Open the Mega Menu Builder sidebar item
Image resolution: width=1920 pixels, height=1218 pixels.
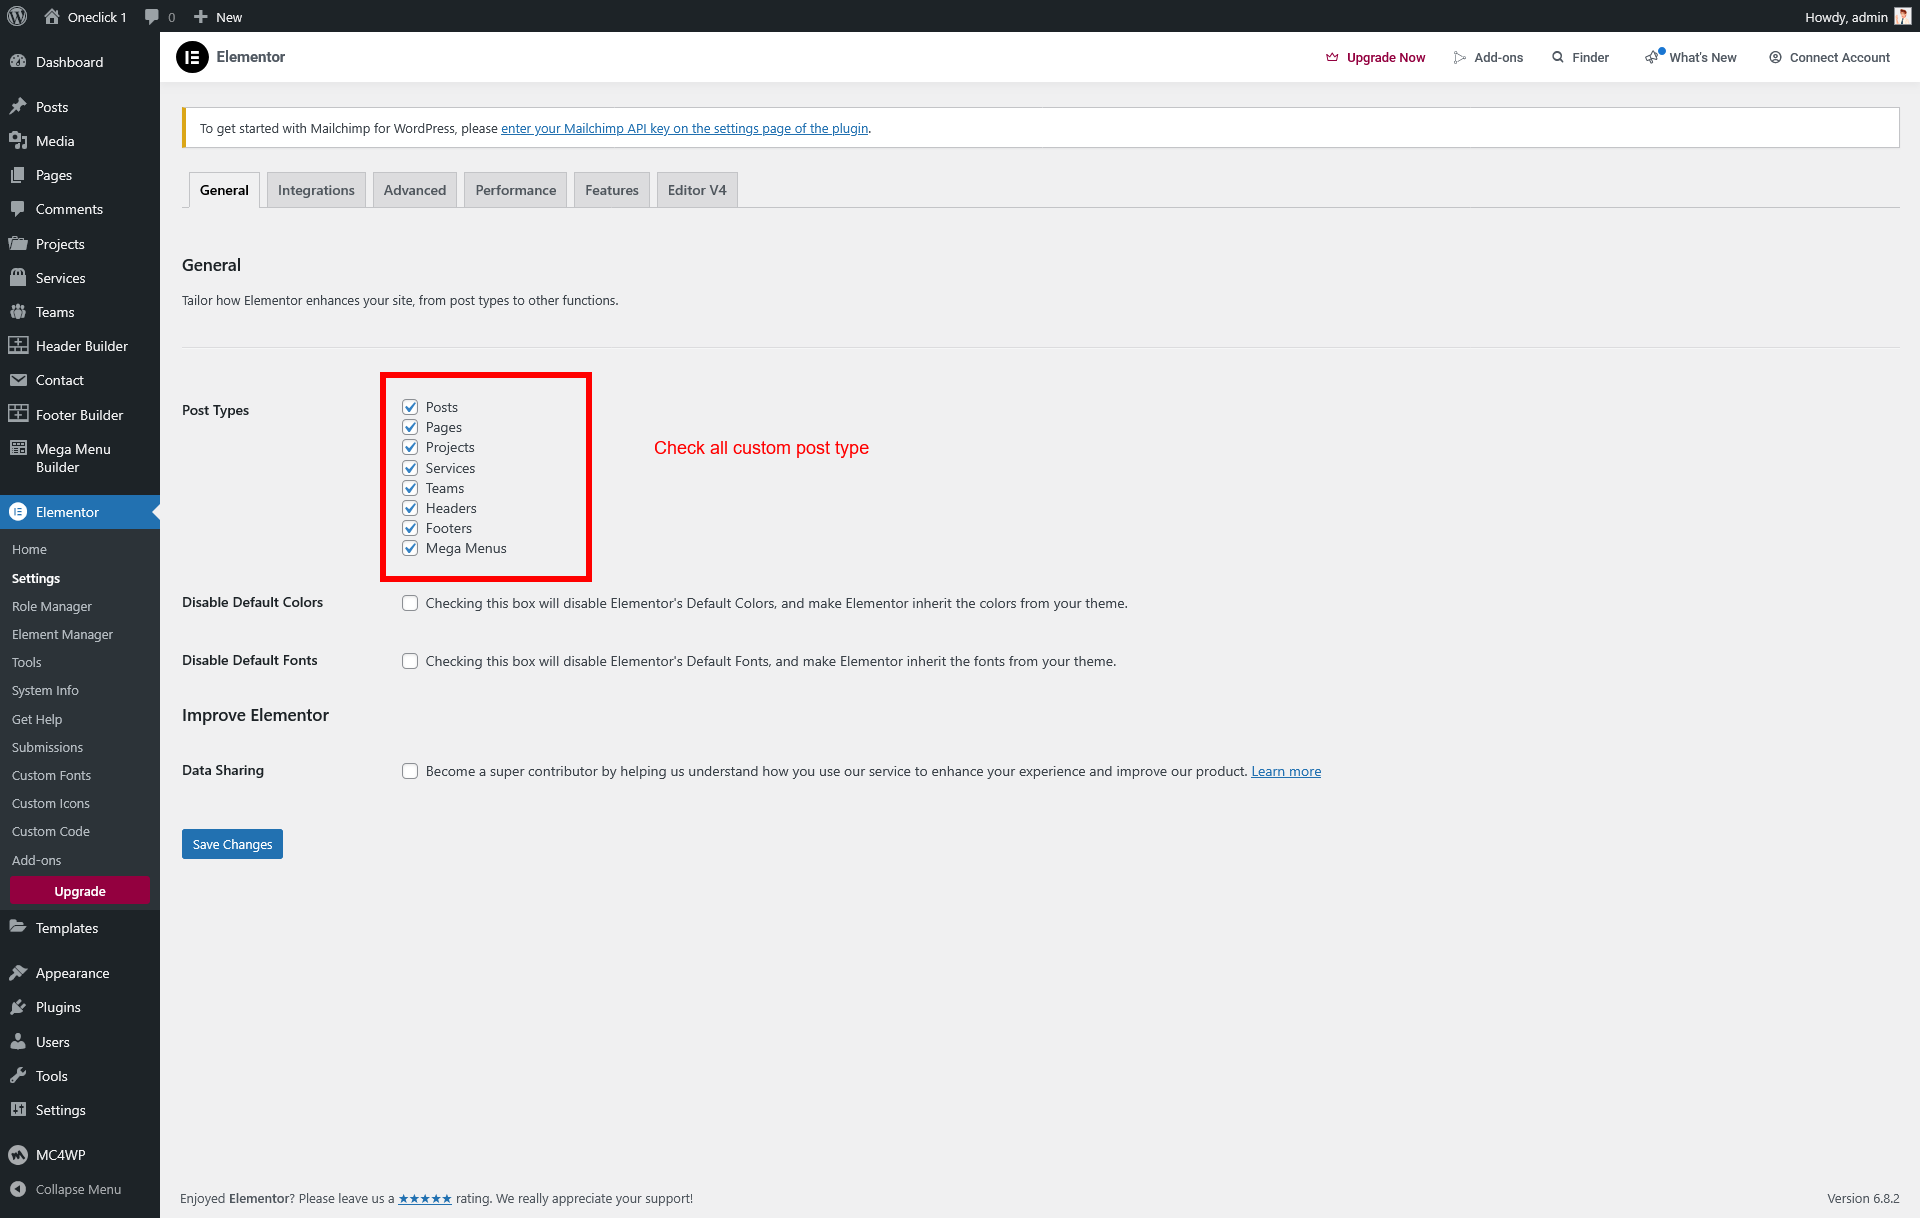click(72, 458)
